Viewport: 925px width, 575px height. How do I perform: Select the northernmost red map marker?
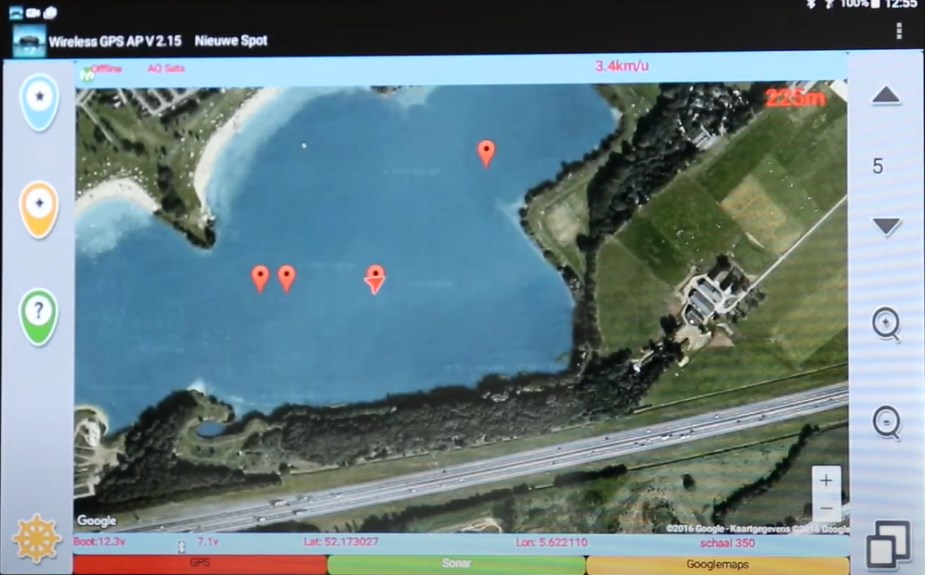click(486, 153)
